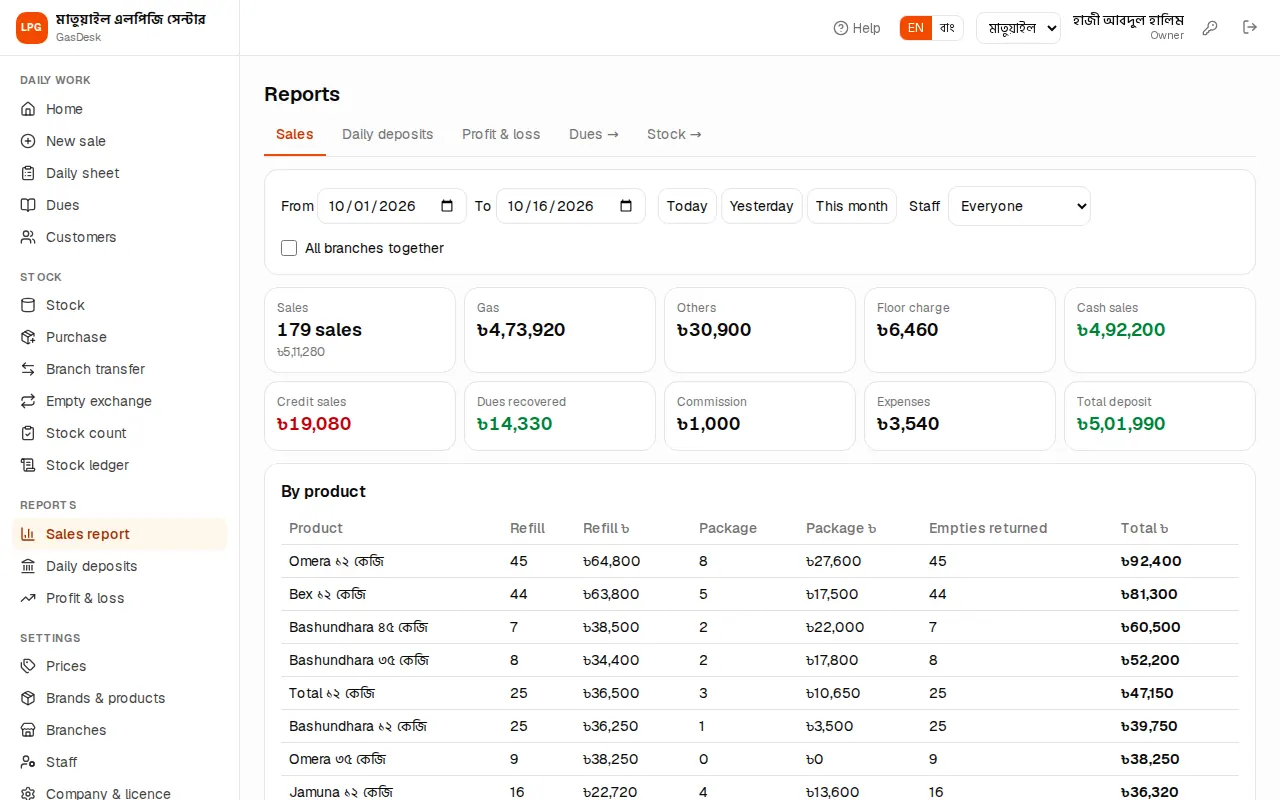Screen dimensions: 1280x800
Task: Click the Stock ledger icon
Action: (x=28, y=465)
